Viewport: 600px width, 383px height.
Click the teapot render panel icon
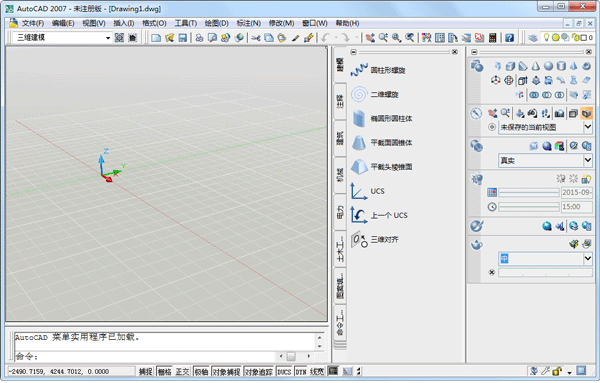click(x=476, y=244)
